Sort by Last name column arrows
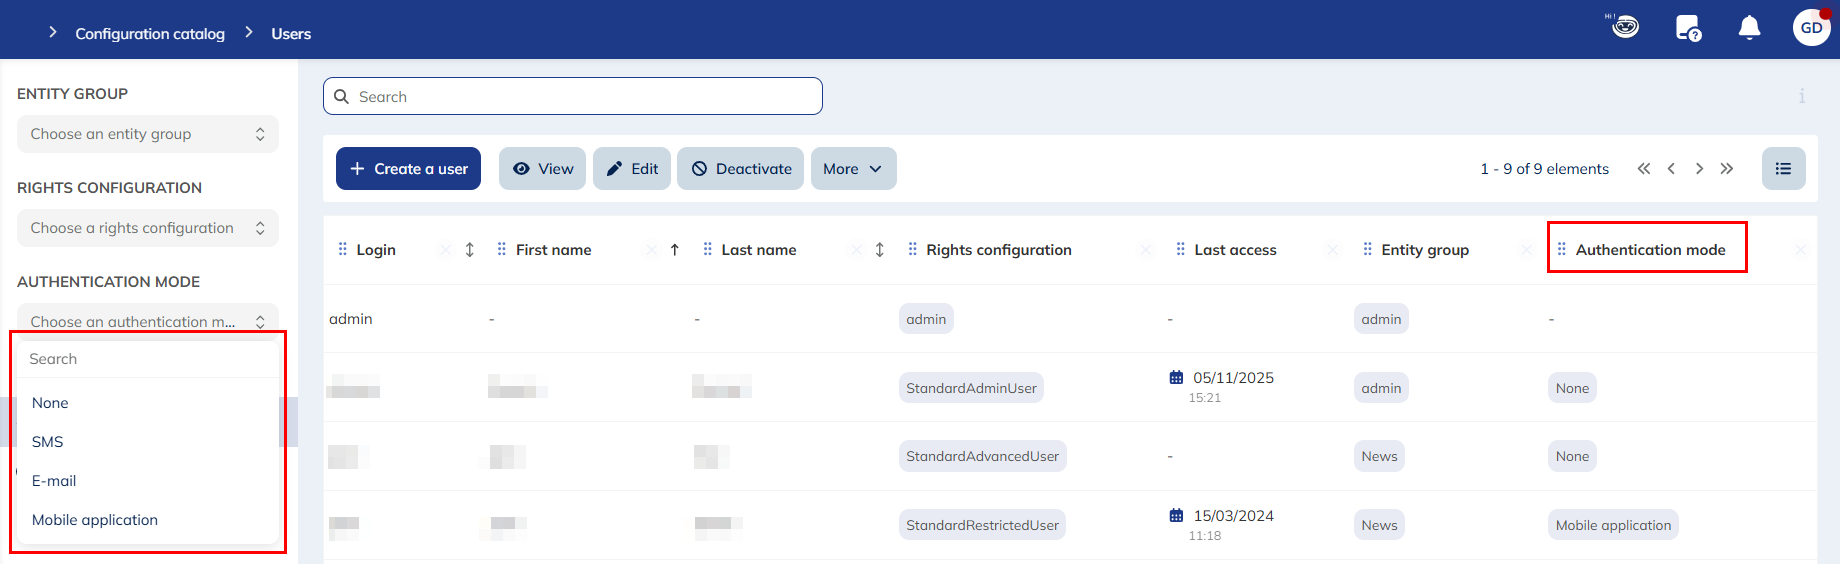This screenshot has height=564, width=1840. (x=880, y=250)
